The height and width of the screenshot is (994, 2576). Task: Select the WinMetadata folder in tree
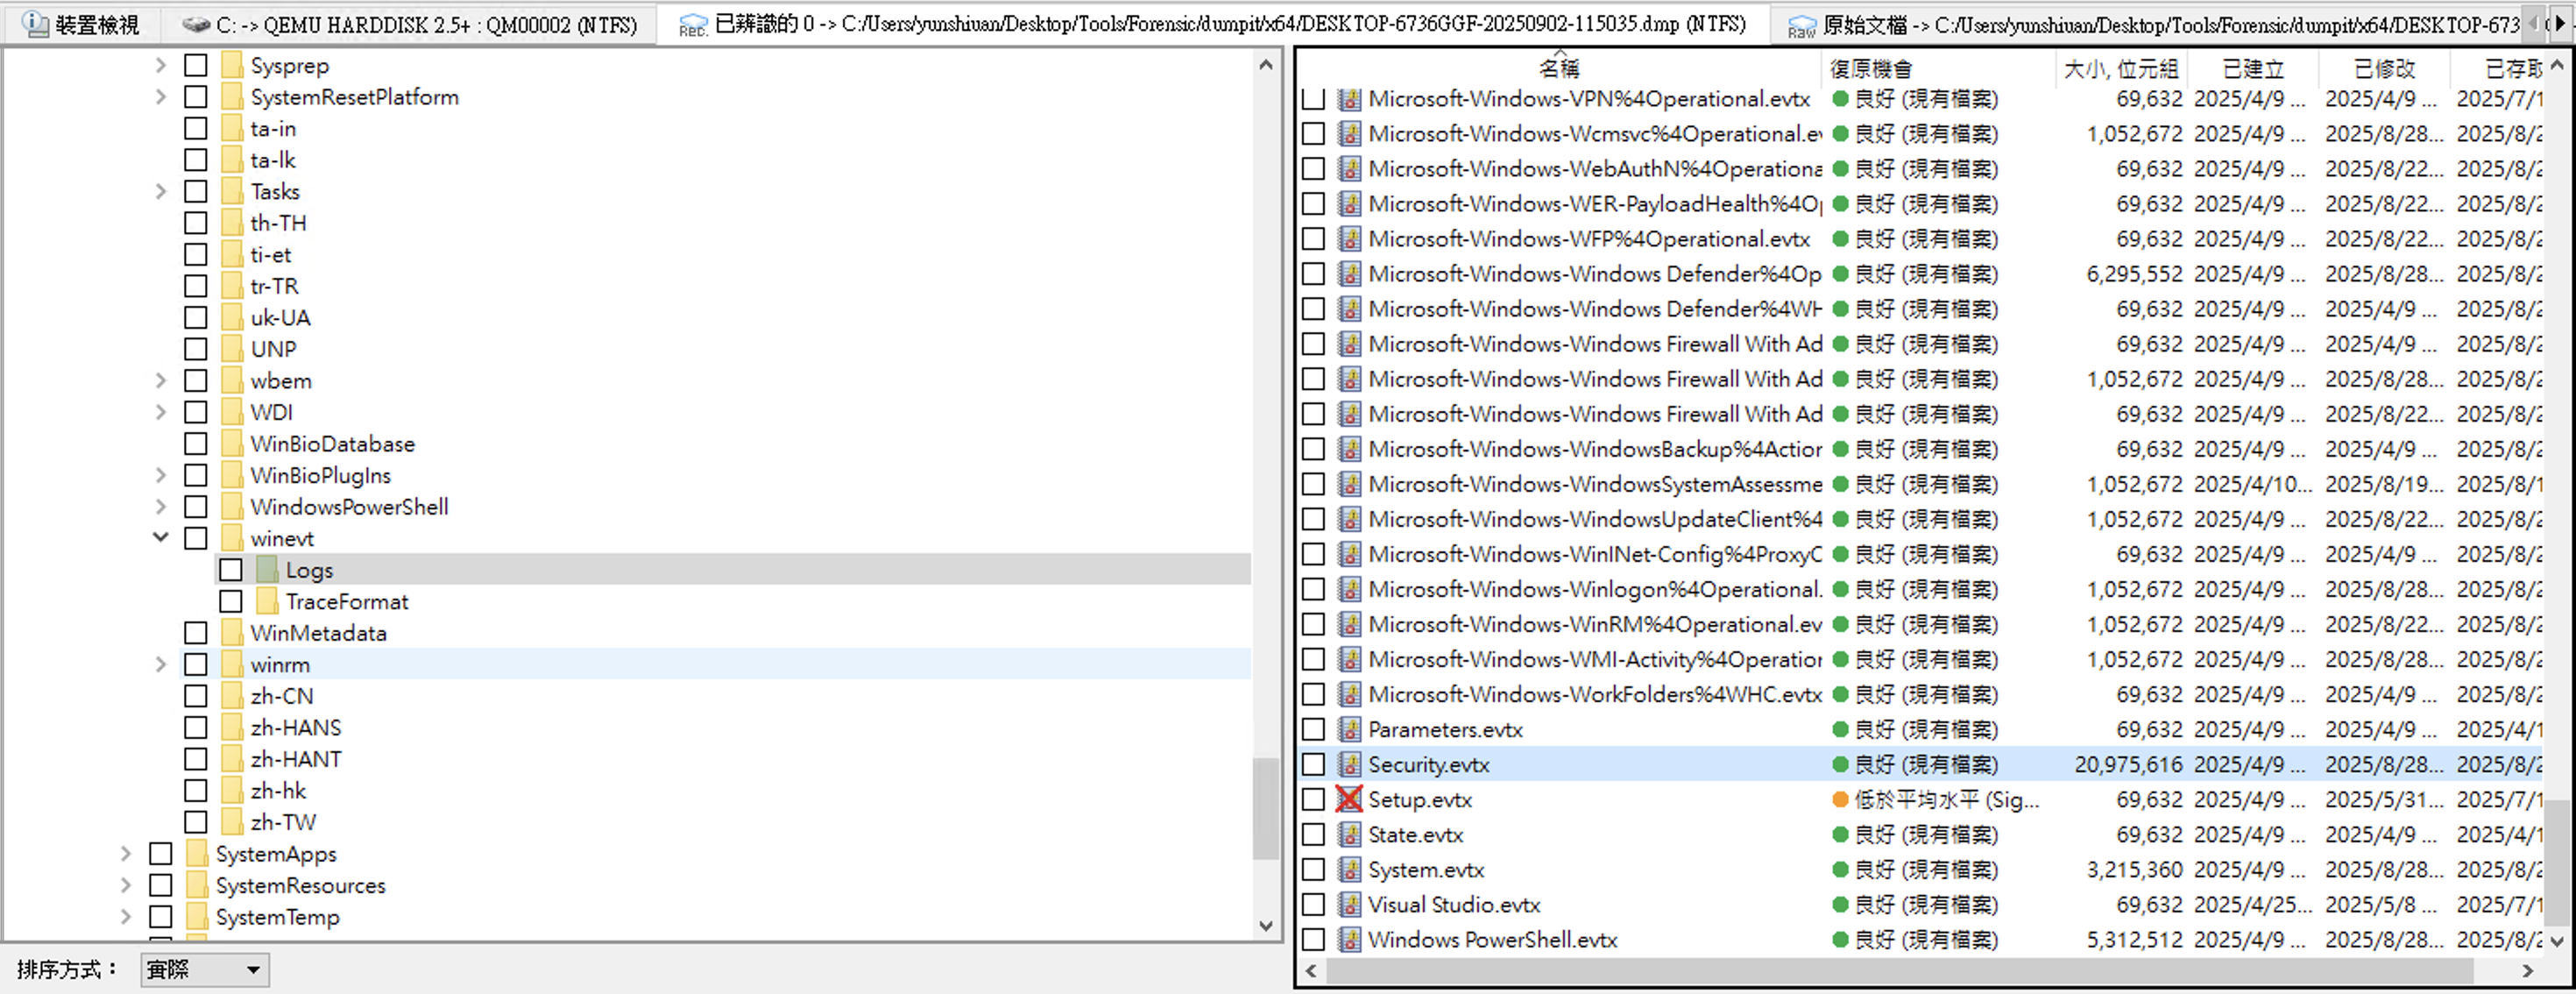[318, 633]
